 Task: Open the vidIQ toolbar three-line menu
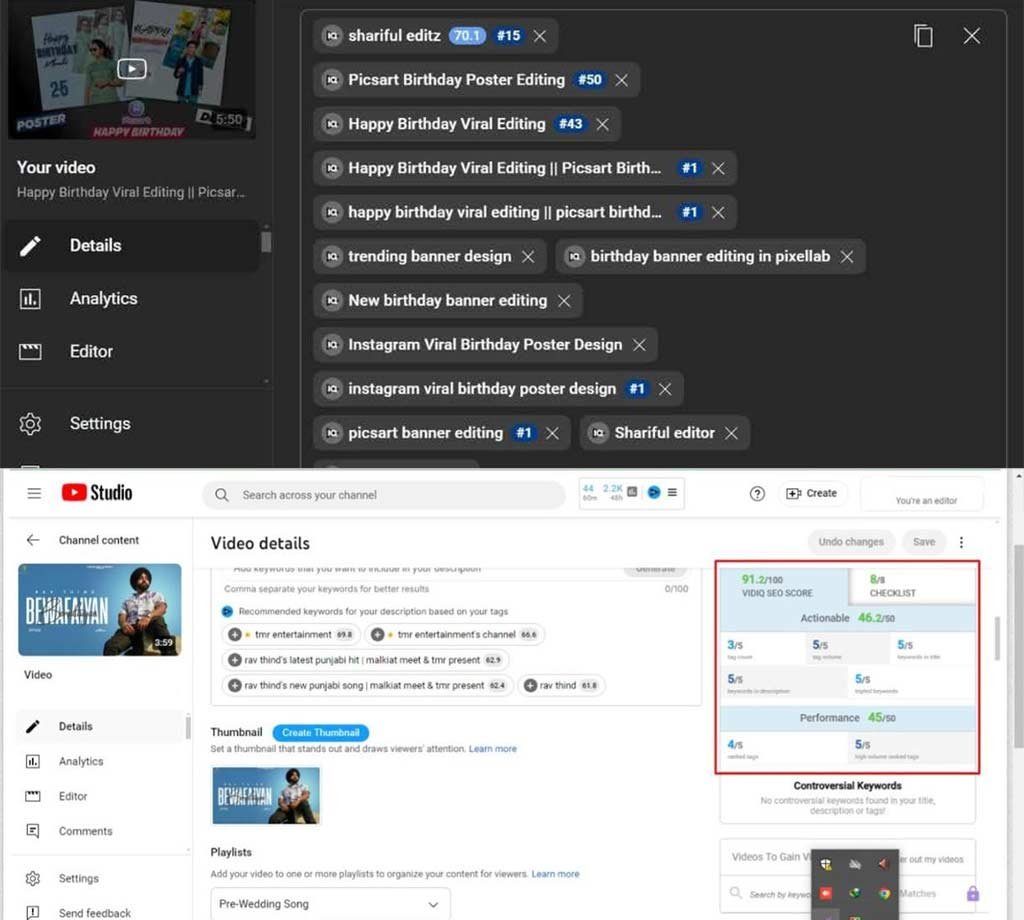[672, 492]
